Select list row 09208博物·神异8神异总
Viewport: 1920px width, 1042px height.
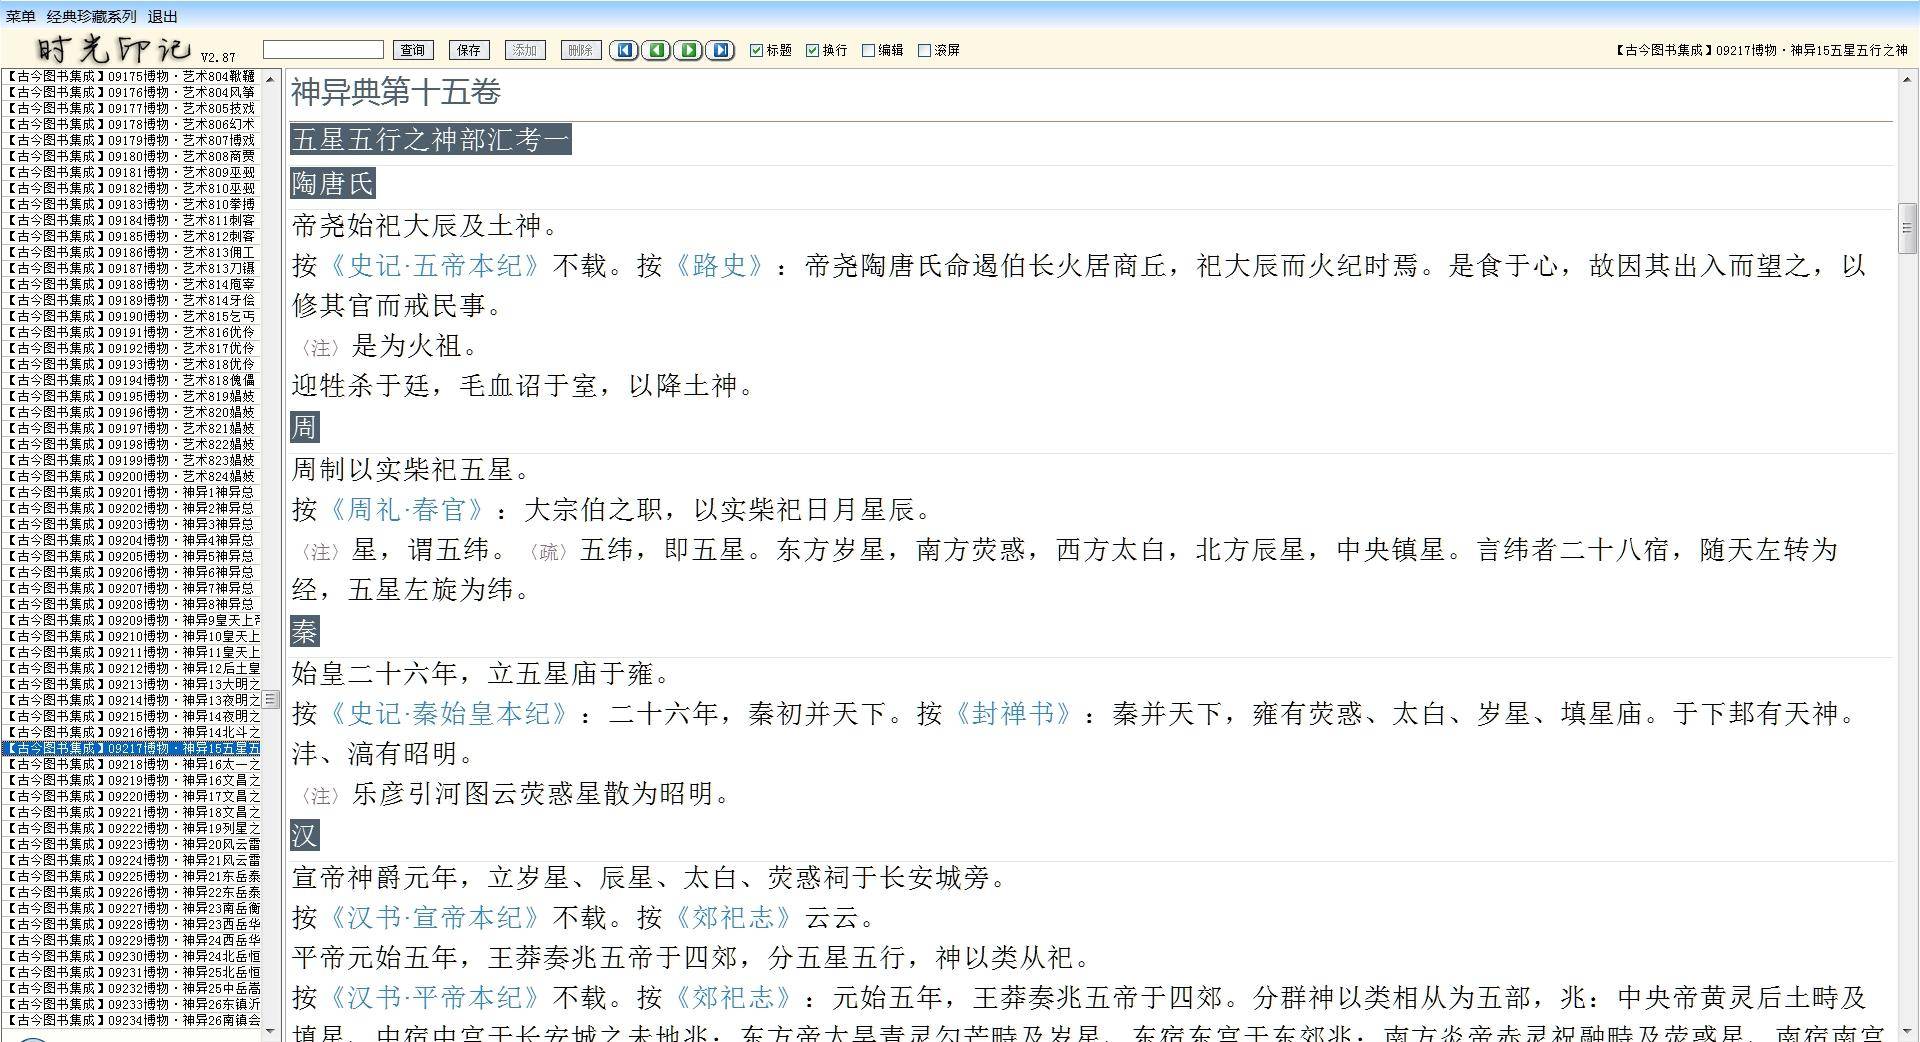pos(131,604)
